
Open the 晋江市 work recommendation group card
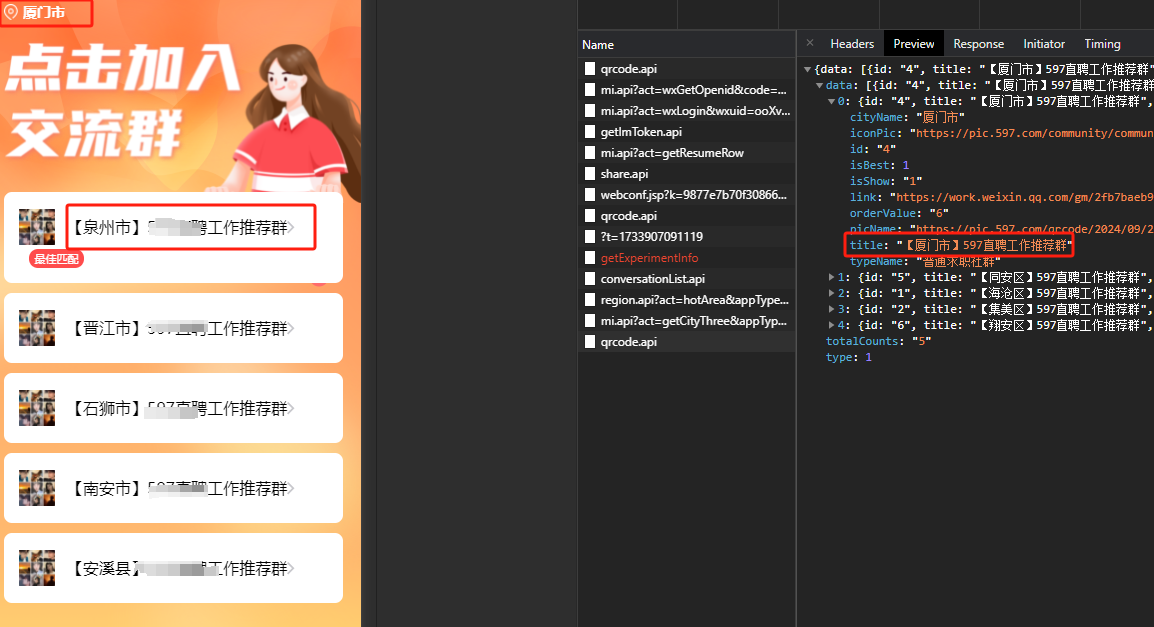174,327
